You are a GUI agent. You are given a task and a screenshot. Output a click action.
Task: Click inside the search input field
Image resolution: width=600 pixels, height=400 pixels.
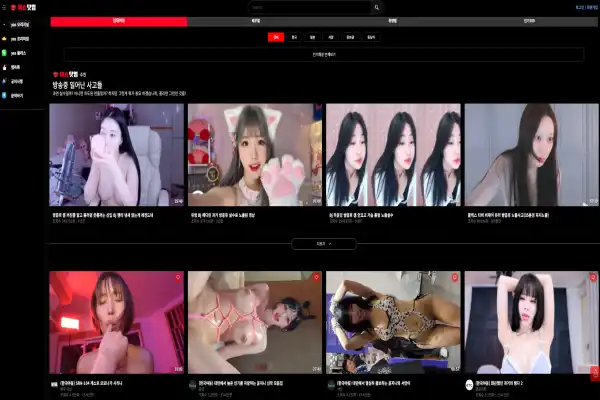[x=310, y=7]
